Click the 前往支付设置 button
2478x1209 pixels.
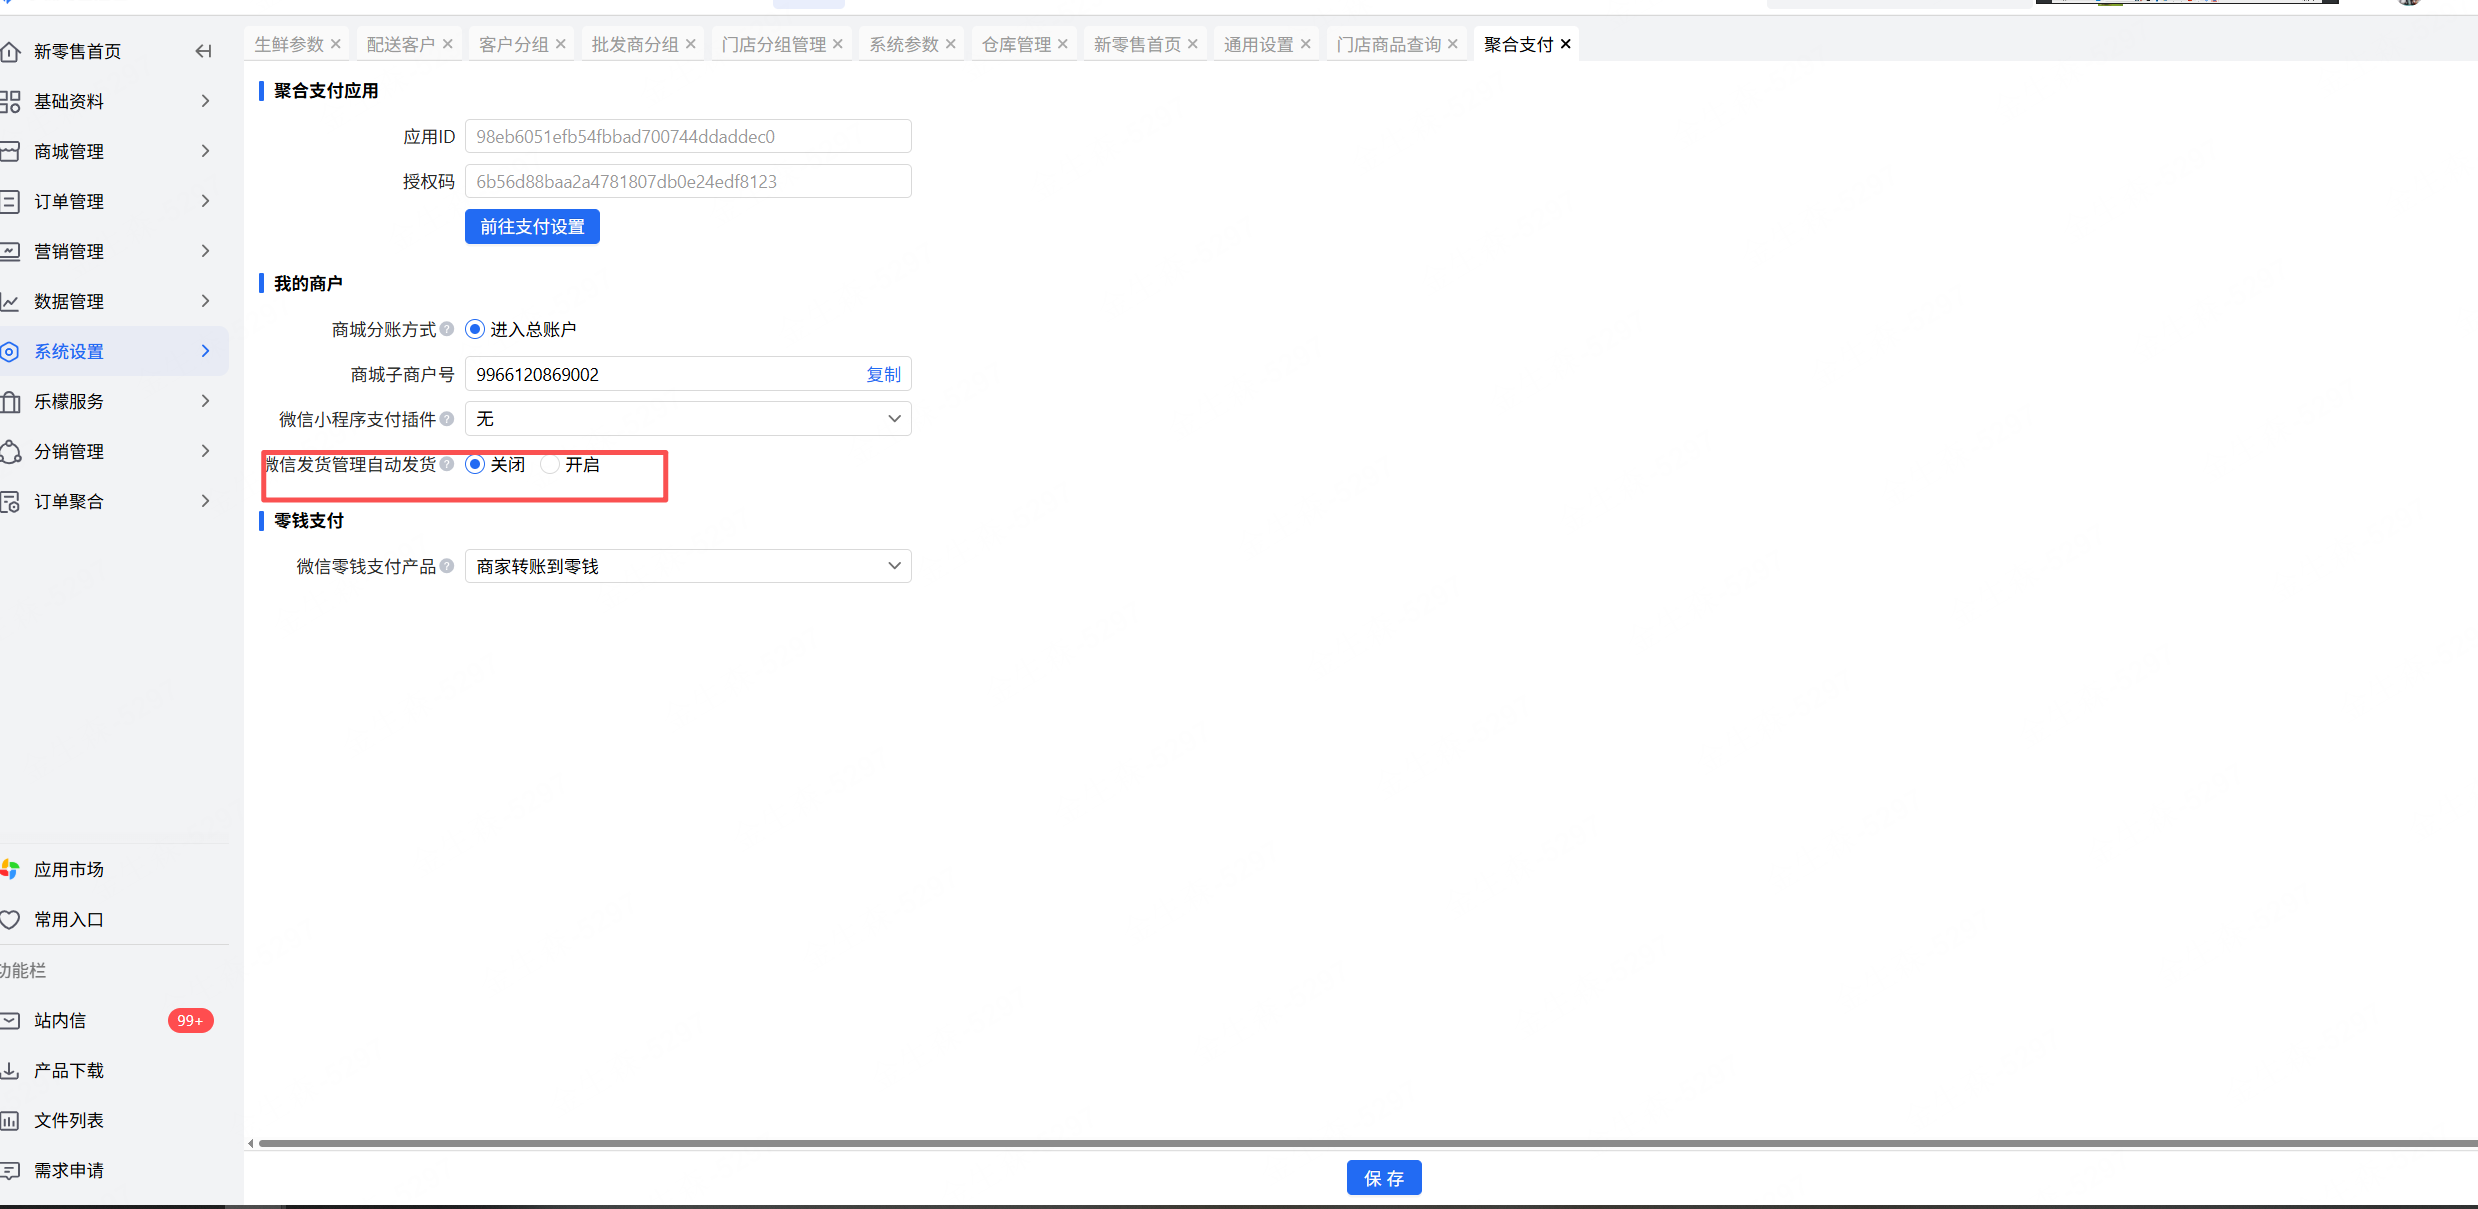(532, 227)
